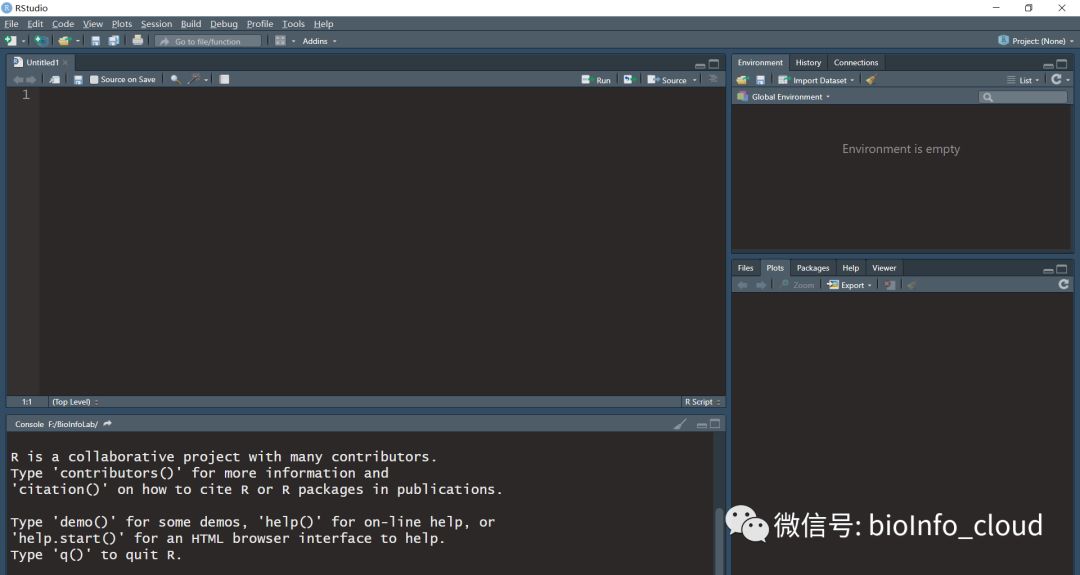1080x575 pixels.
Task: Click the Print icon in the main toolbar
Action: coord(138,41)
